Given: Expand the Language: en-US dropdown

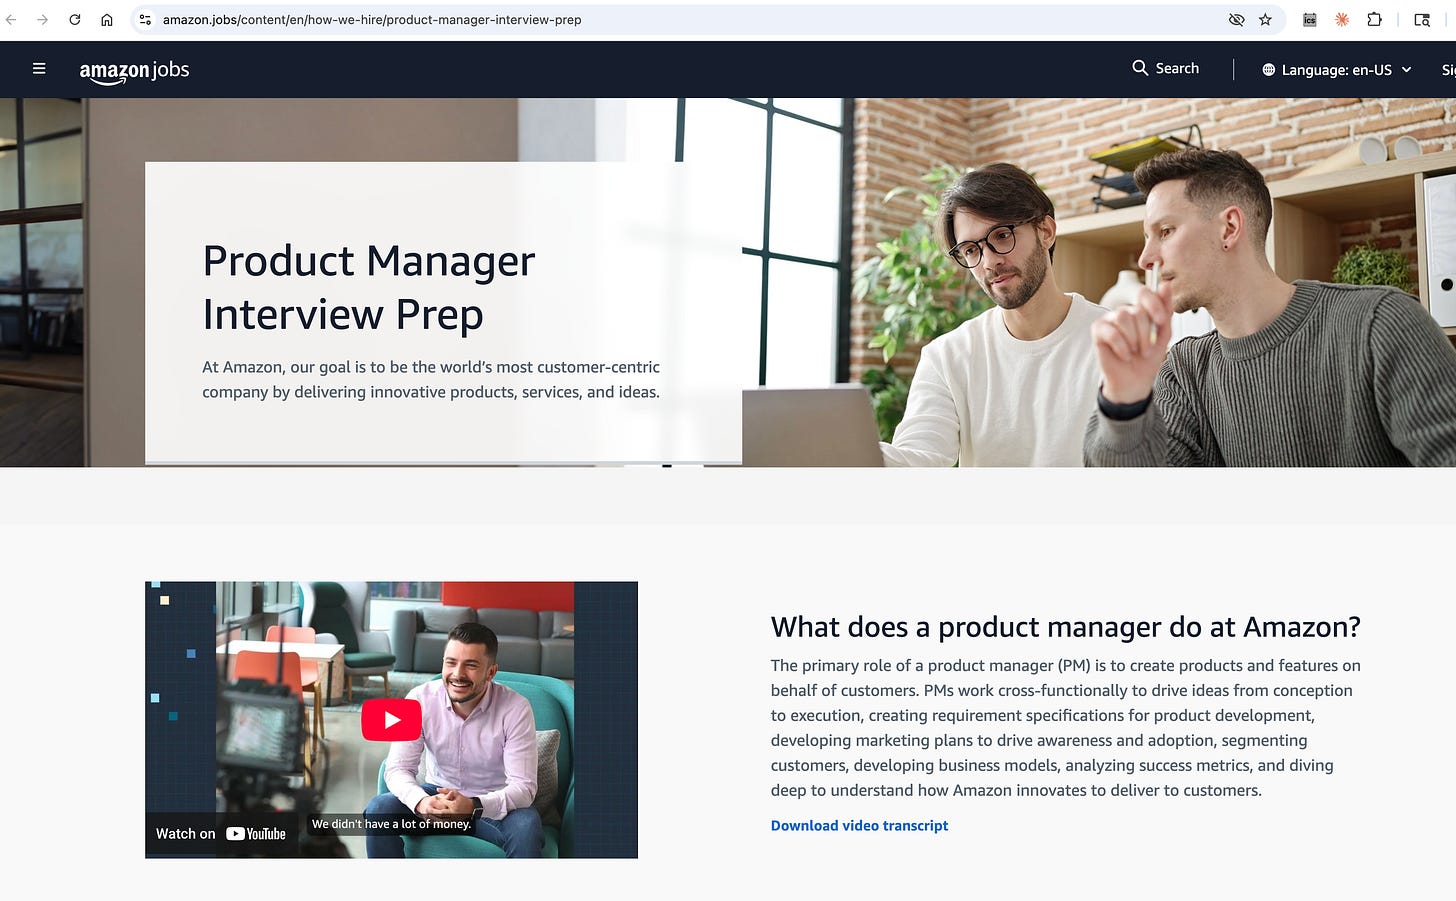Looking at the screenshot, I should coord(1337,70).
